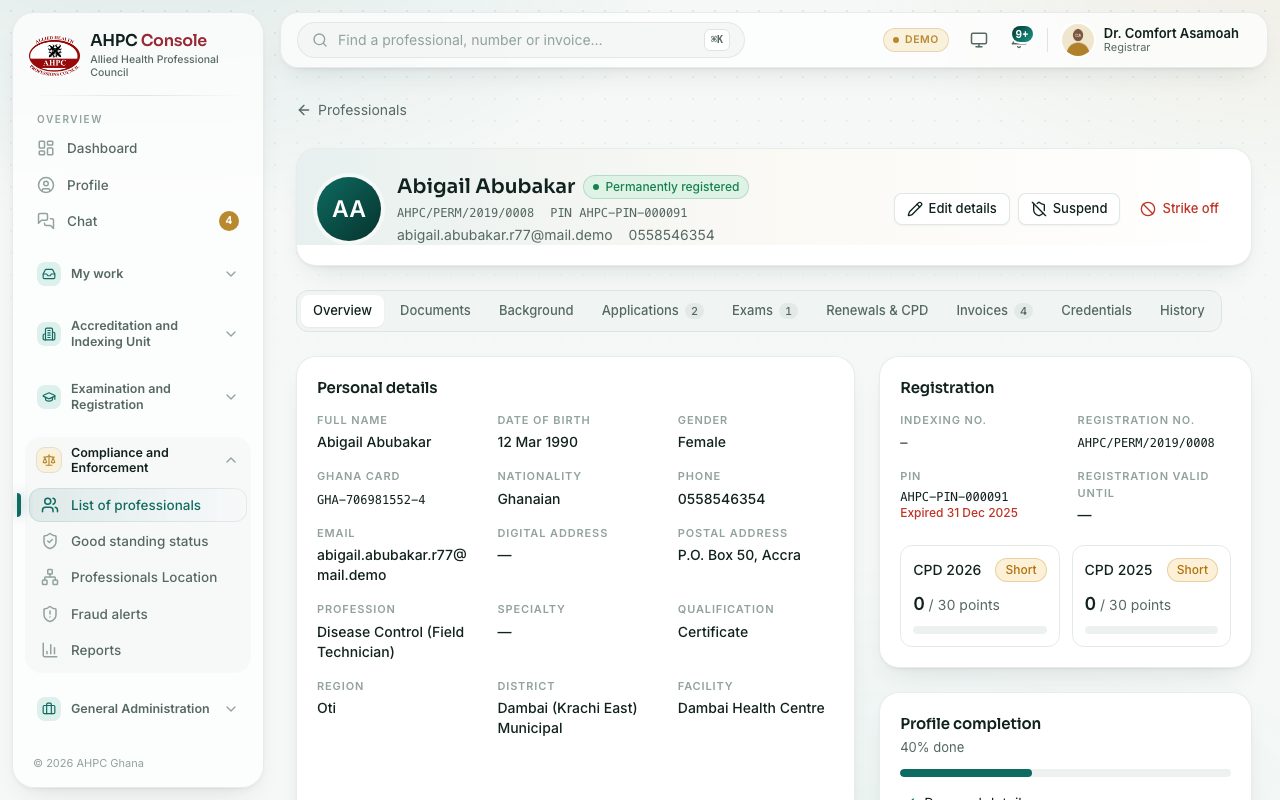The width and height of the screenshot is (1280, 800).
Task: Open the Applications tab
Action: (652, 310)
